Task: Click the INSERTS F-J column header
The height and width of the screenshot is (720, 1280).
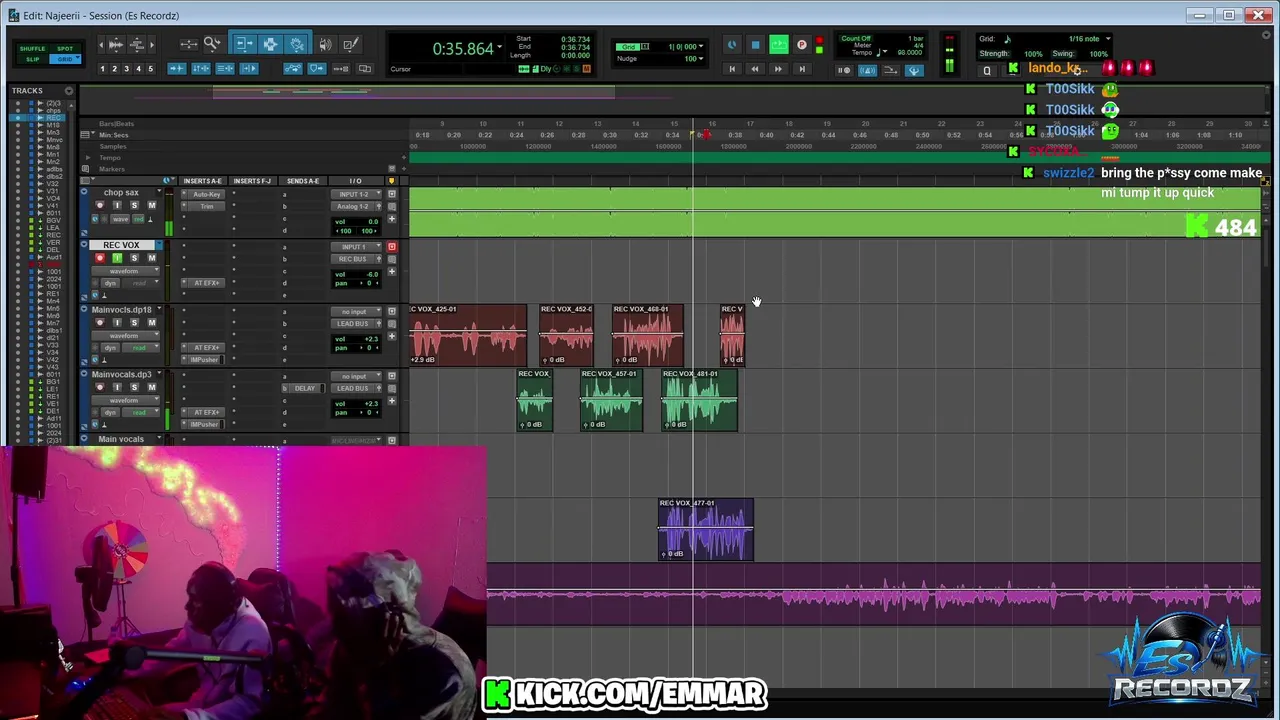Action: click(x=252, y=181)
